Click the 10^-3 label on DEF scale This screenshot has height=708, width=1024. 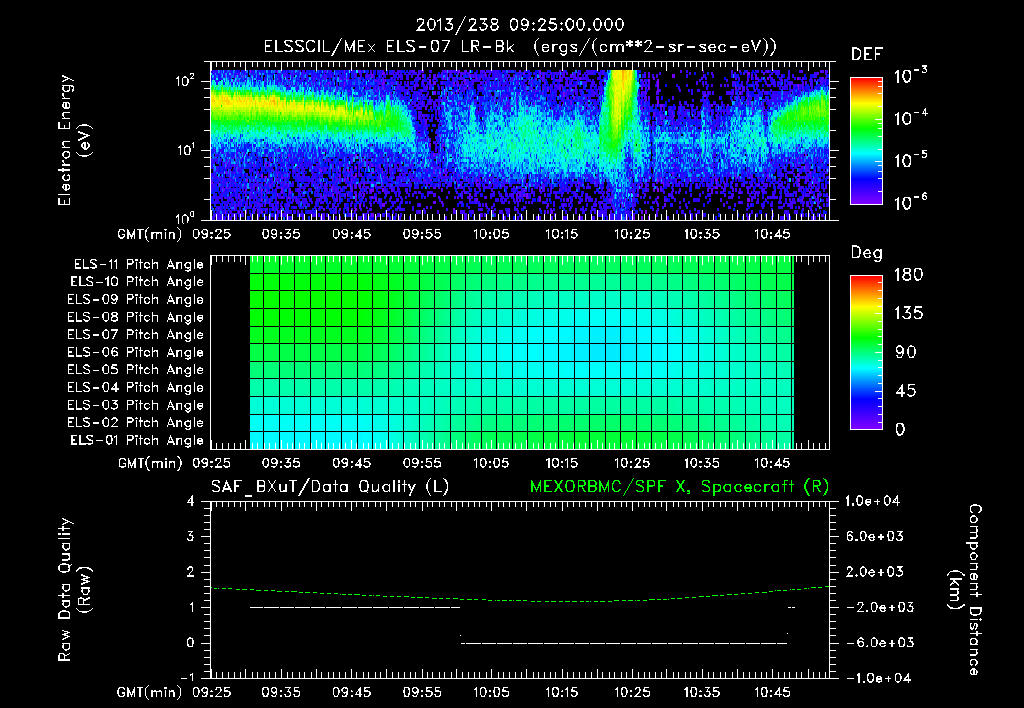[x=910, y=76]
